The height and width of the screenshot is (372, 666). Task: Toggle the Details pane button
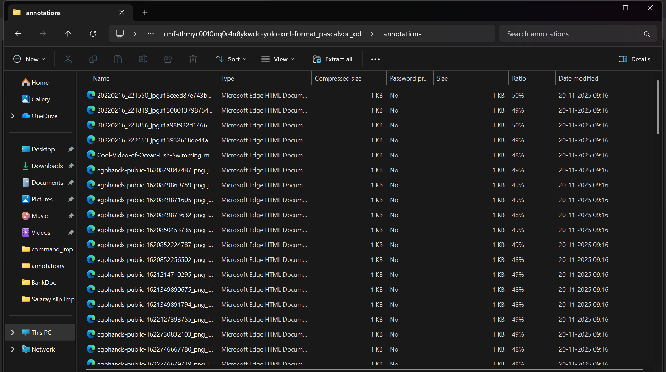tap(634, 59)
